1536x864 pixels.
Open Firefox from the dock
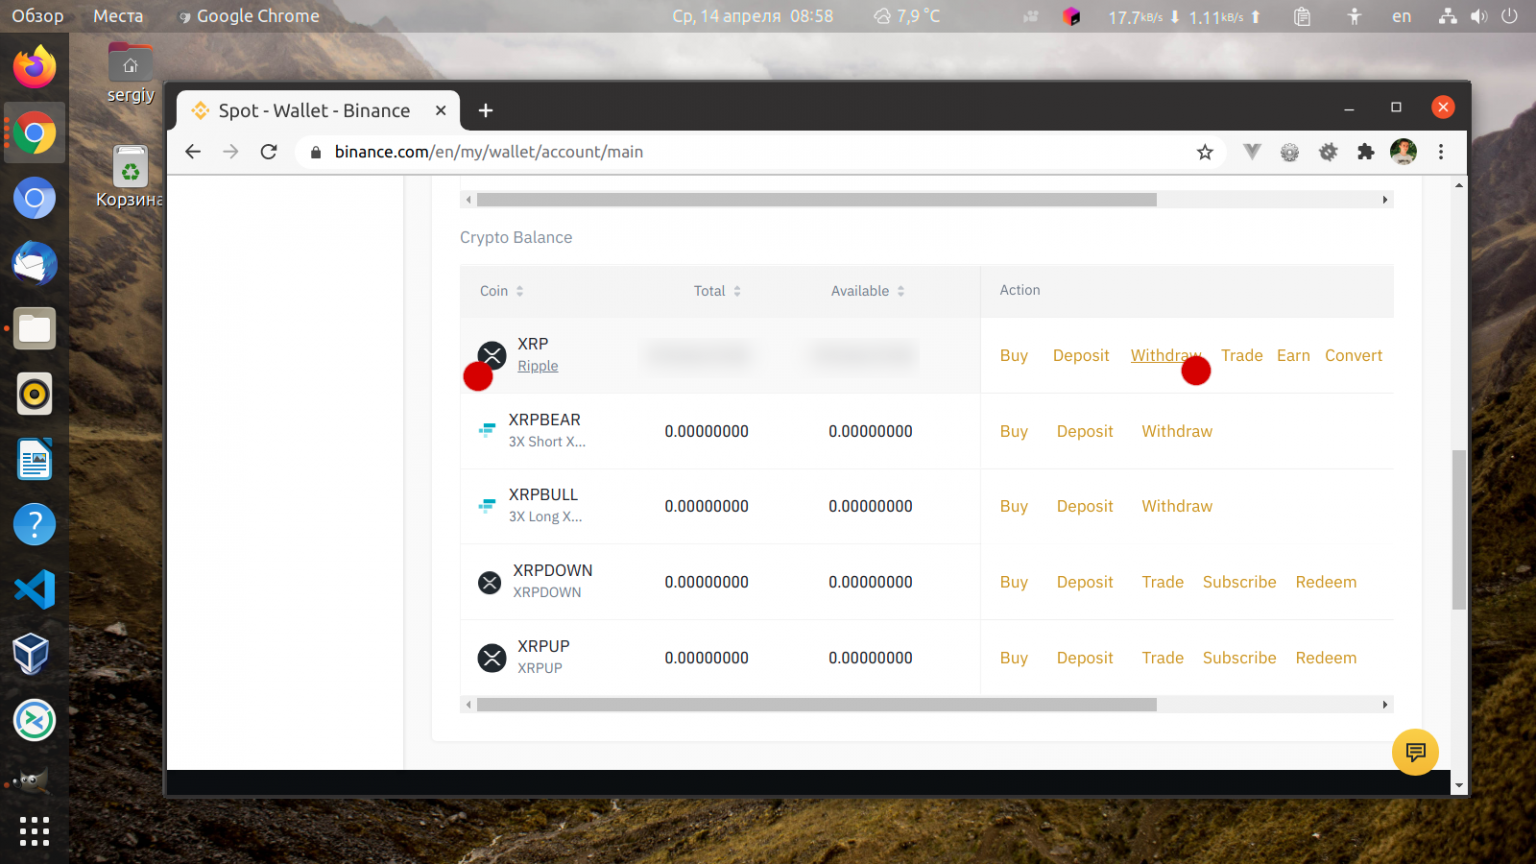[35, 68]
